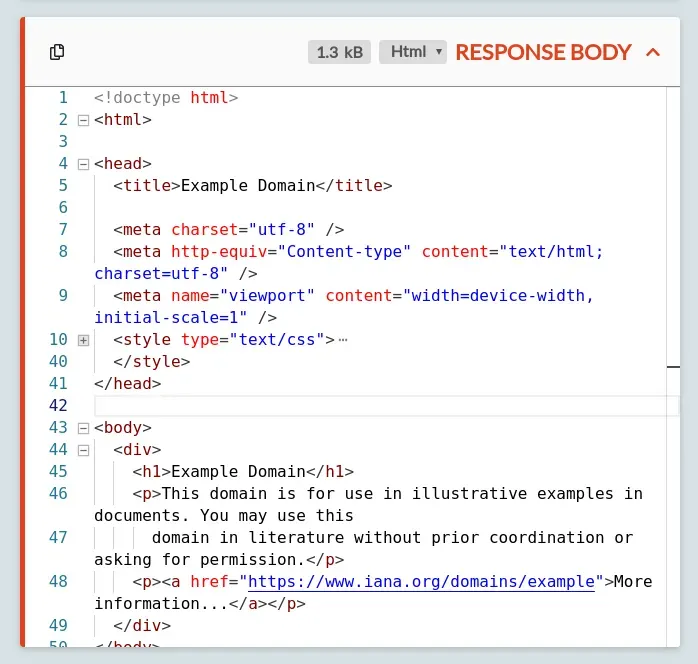Click the h1 Example Domain line
Screen dimensions: 698x664
243,472
